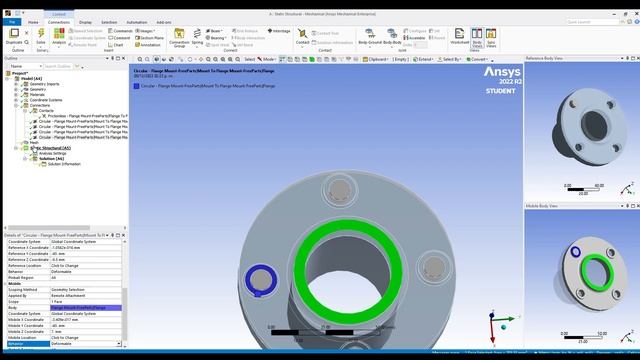640x360 pixels.
Task: Click the Assemble joints icon
Action: click(x=414, y=38)
